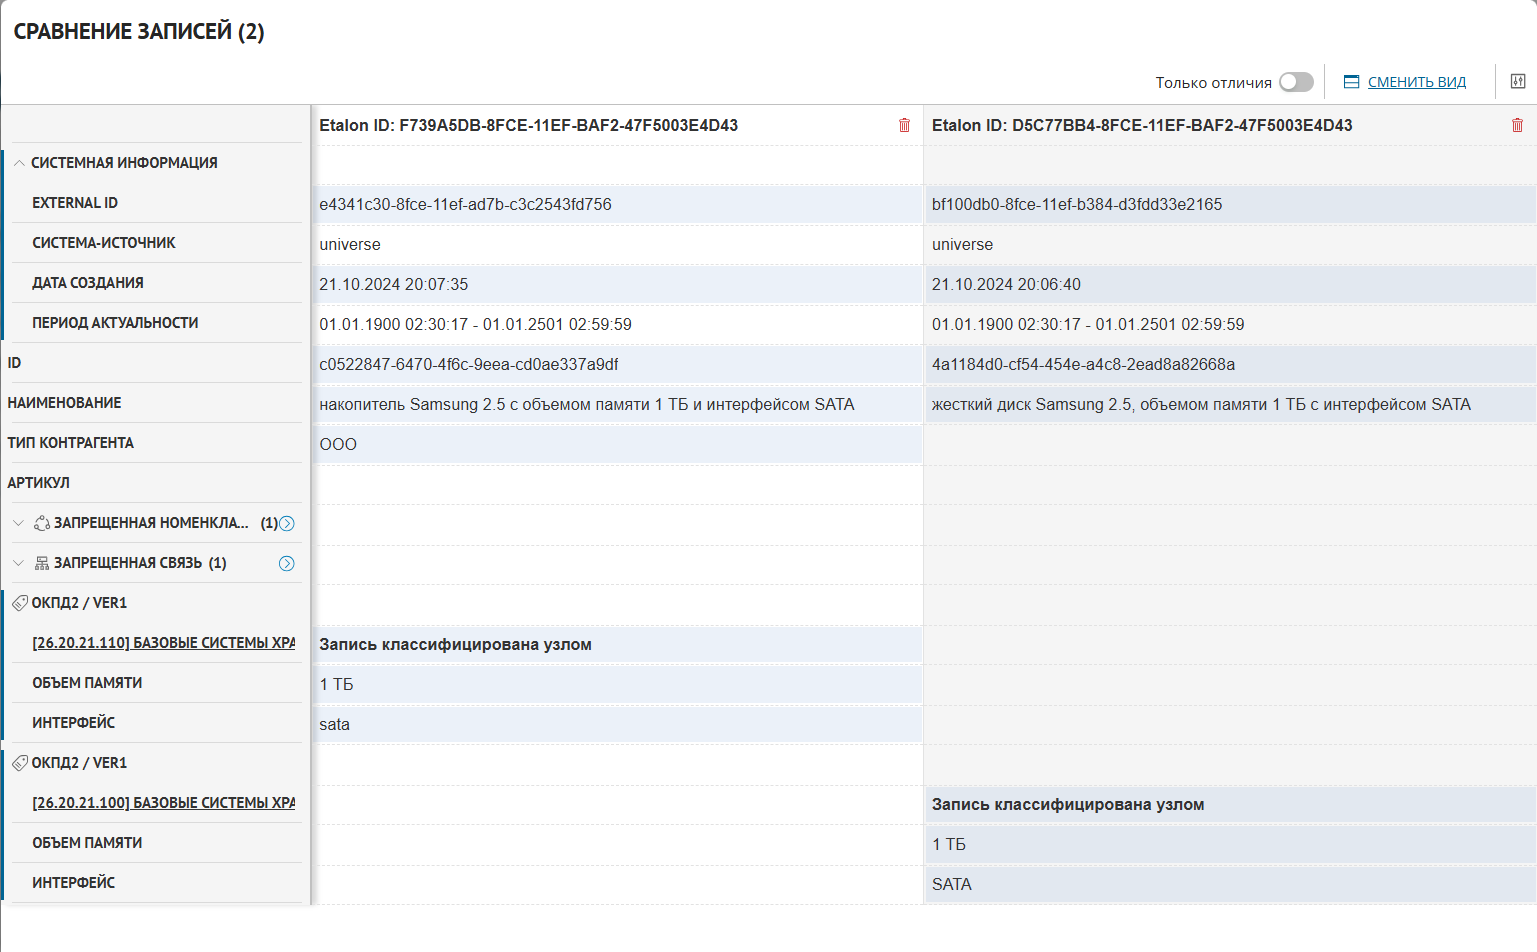Remove the first record F739A5DB using trash icon
Viewport: 1537px width, 952px height.
[x=904, y=125]
